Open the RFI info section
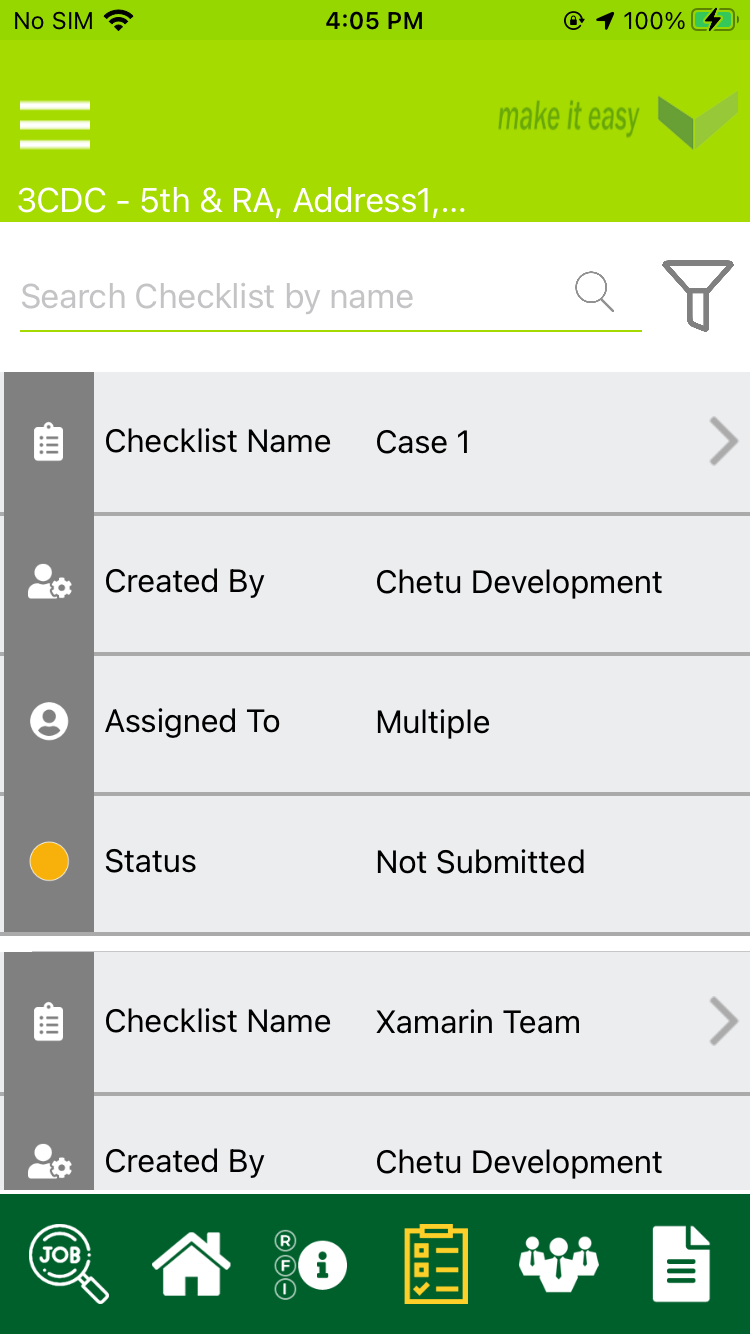The width and height of the screenshot is (750, 1334). click(x=311, y=1264)
